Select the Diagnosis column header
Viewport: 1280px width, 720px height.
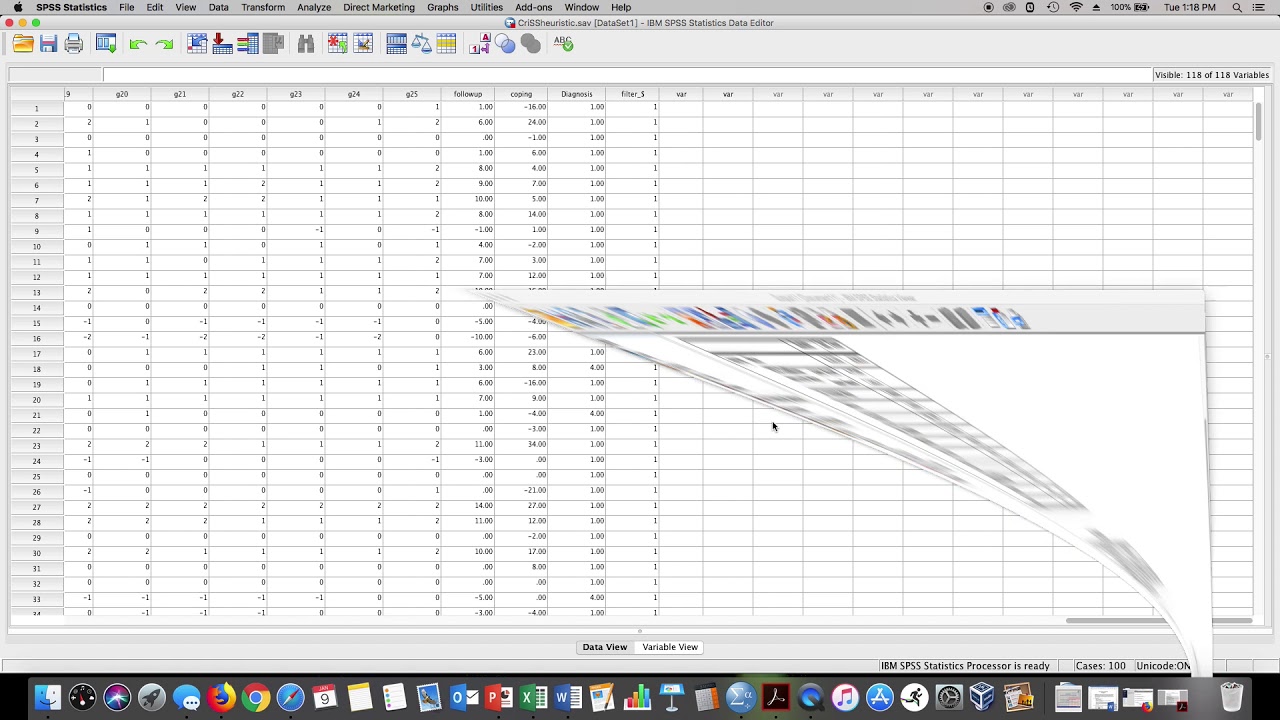click(577, 94)
